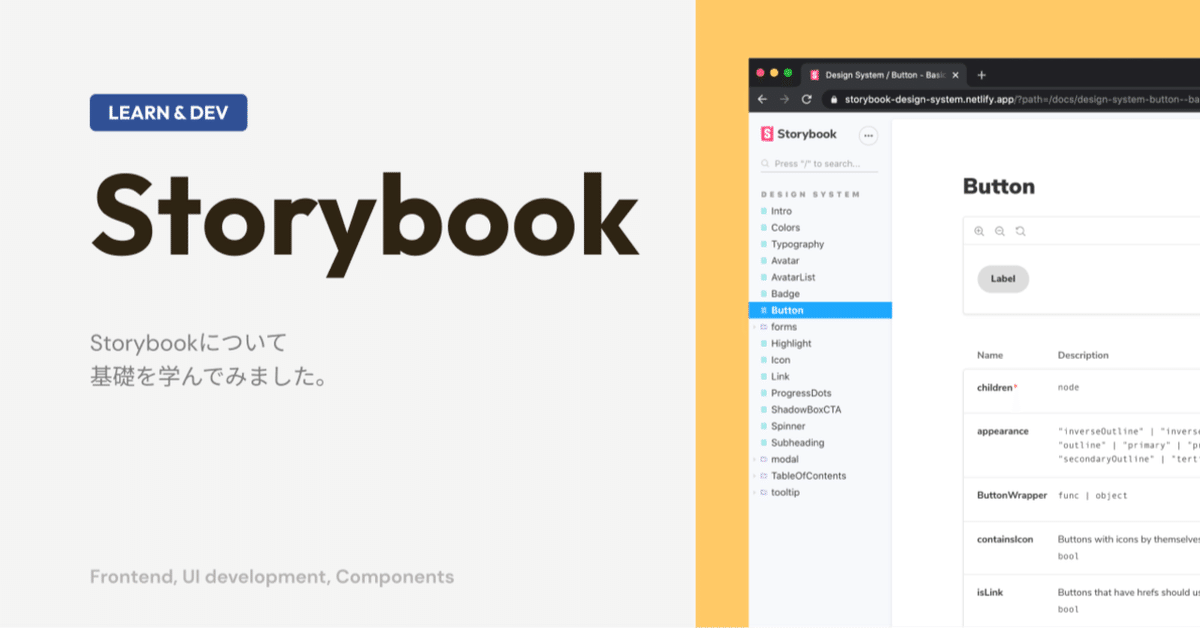Click the appearance prop name

1003,432
